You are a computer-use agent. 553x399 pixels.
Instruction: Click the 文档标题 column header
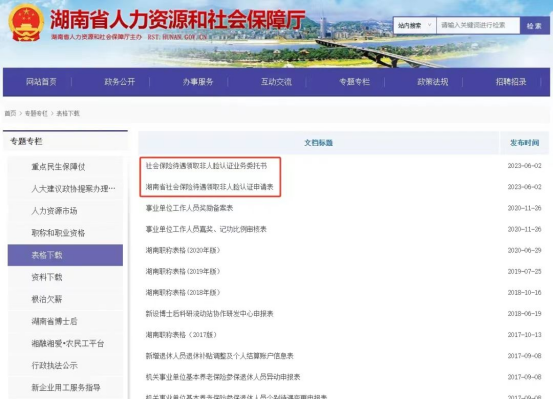(x=318, y=143)
